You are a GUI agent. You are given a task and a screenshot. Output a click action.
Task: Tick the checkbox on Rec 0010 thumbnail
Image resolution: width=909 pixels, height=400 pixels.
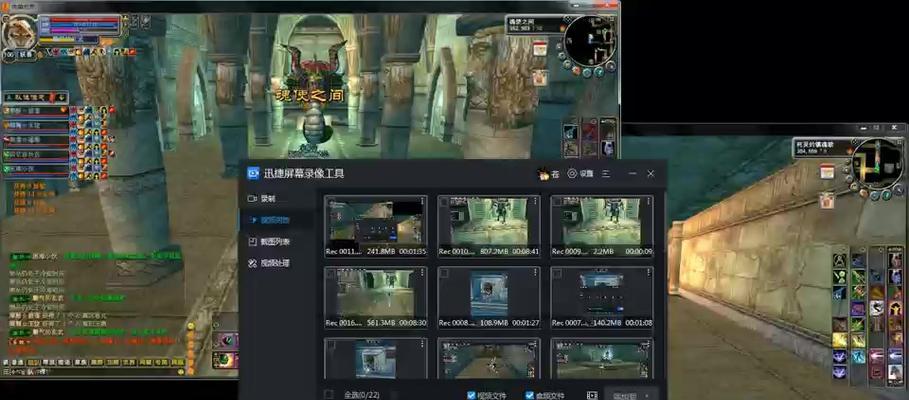tap(444, 202)
